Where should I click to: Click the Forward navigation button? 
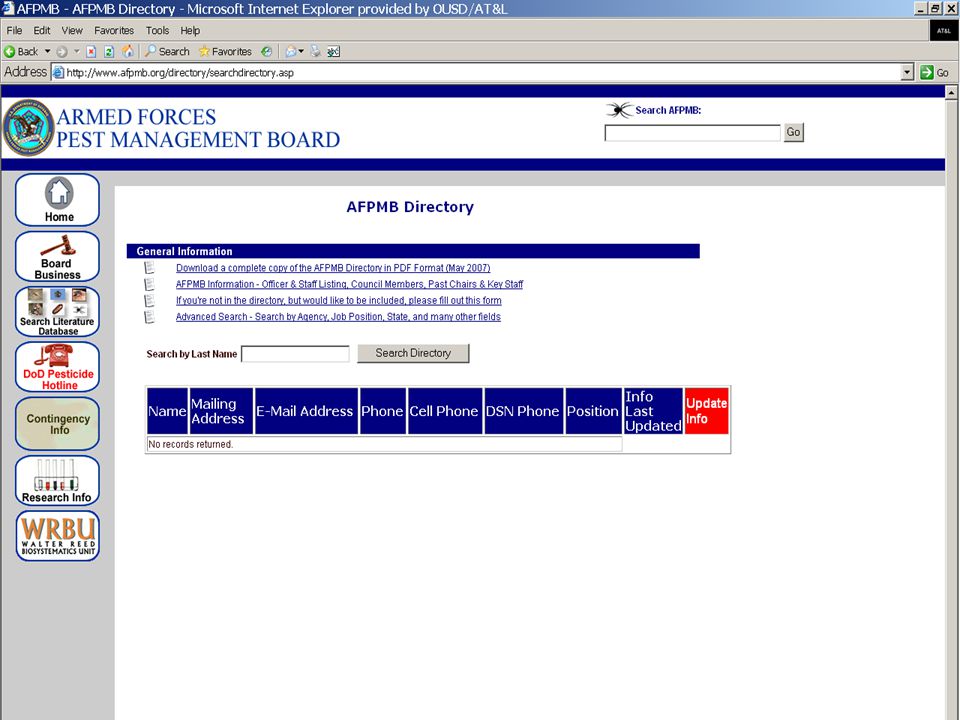62,51
